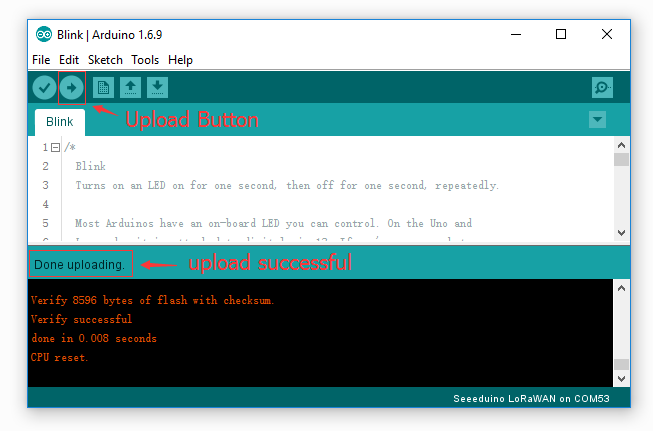Click the 'CPU reset.' console line

(59, 358)
